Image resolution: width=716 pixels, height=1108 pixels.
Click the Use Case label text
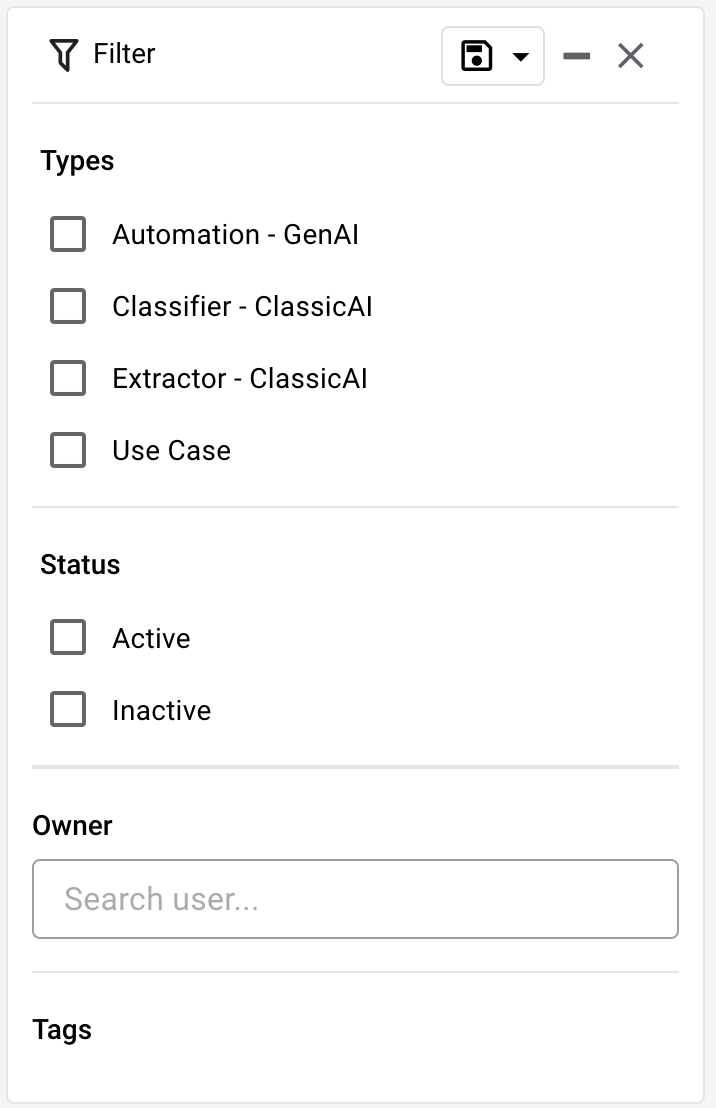point(172,451)
